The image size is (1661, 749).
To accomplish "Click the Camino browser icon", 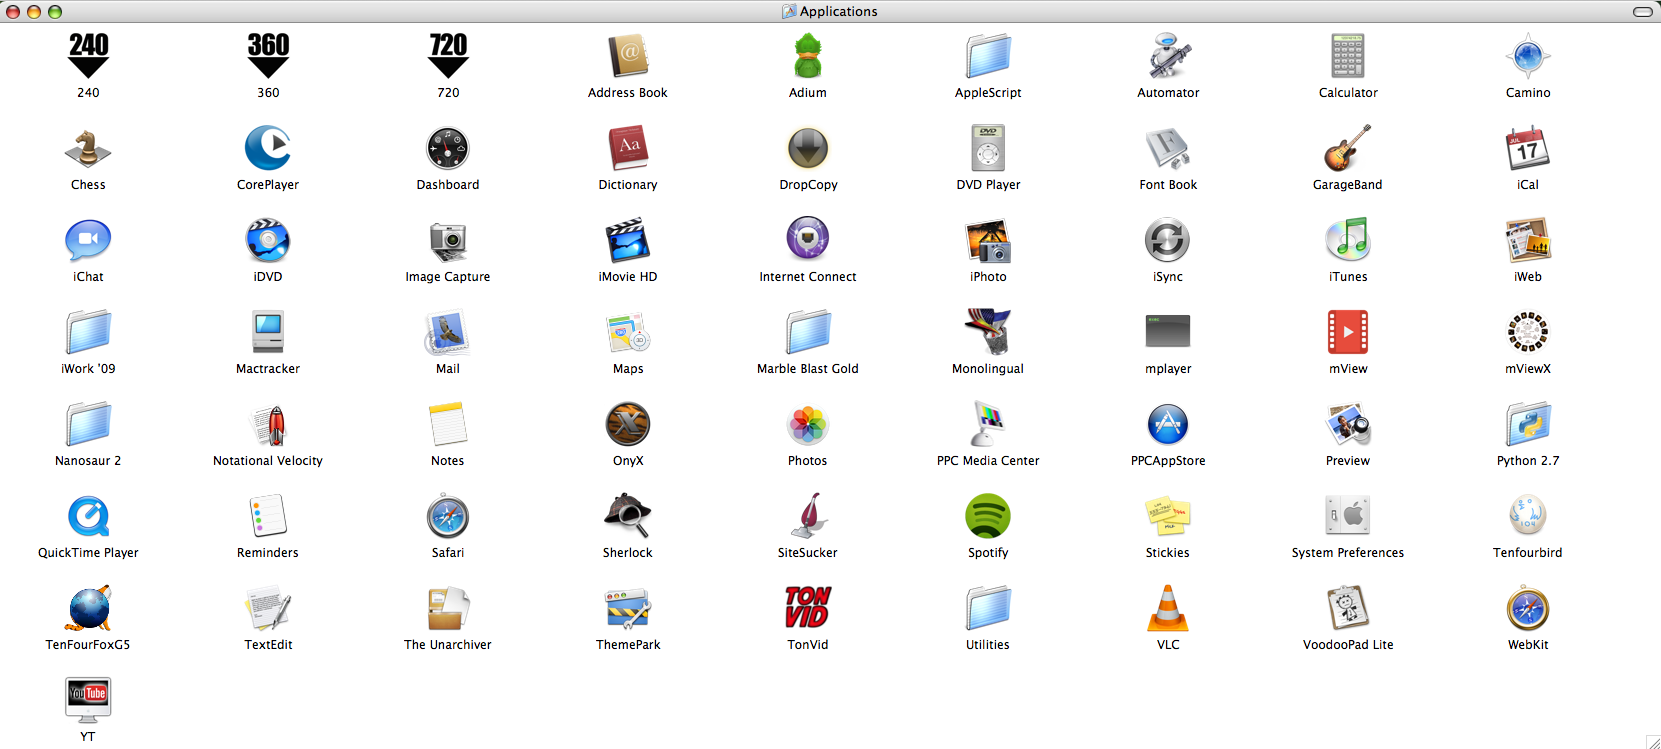I will [1528, 56].
